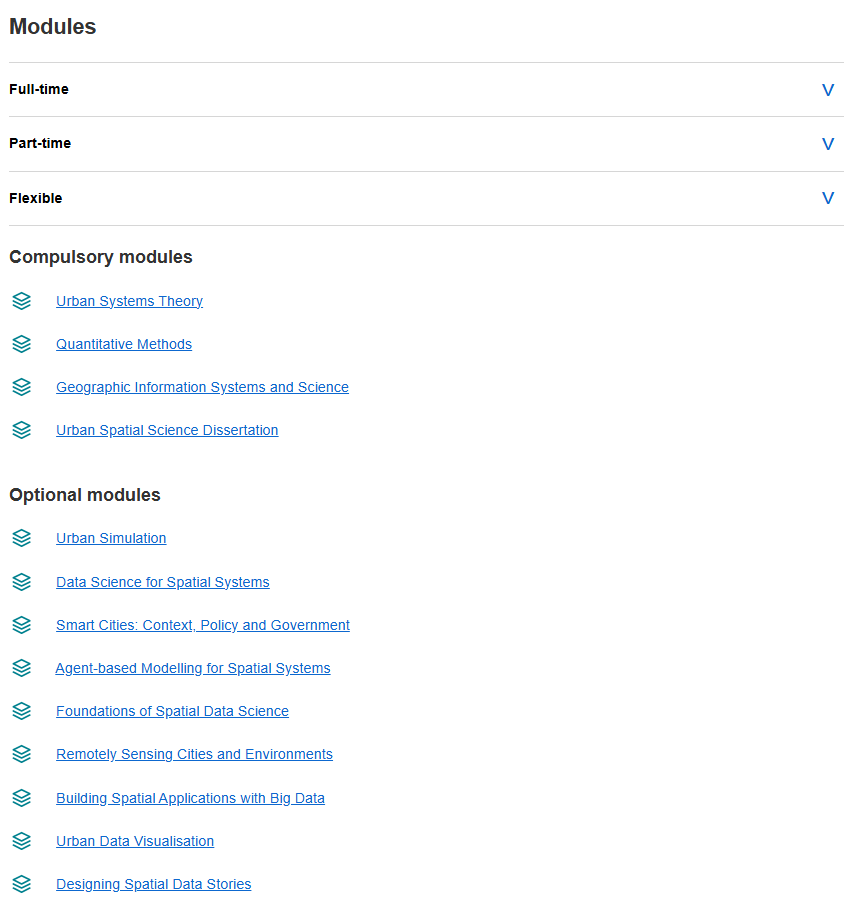846x910 pixels.
Task: Click stack icon beside Smart Cities module
Action: pos(21,625)
